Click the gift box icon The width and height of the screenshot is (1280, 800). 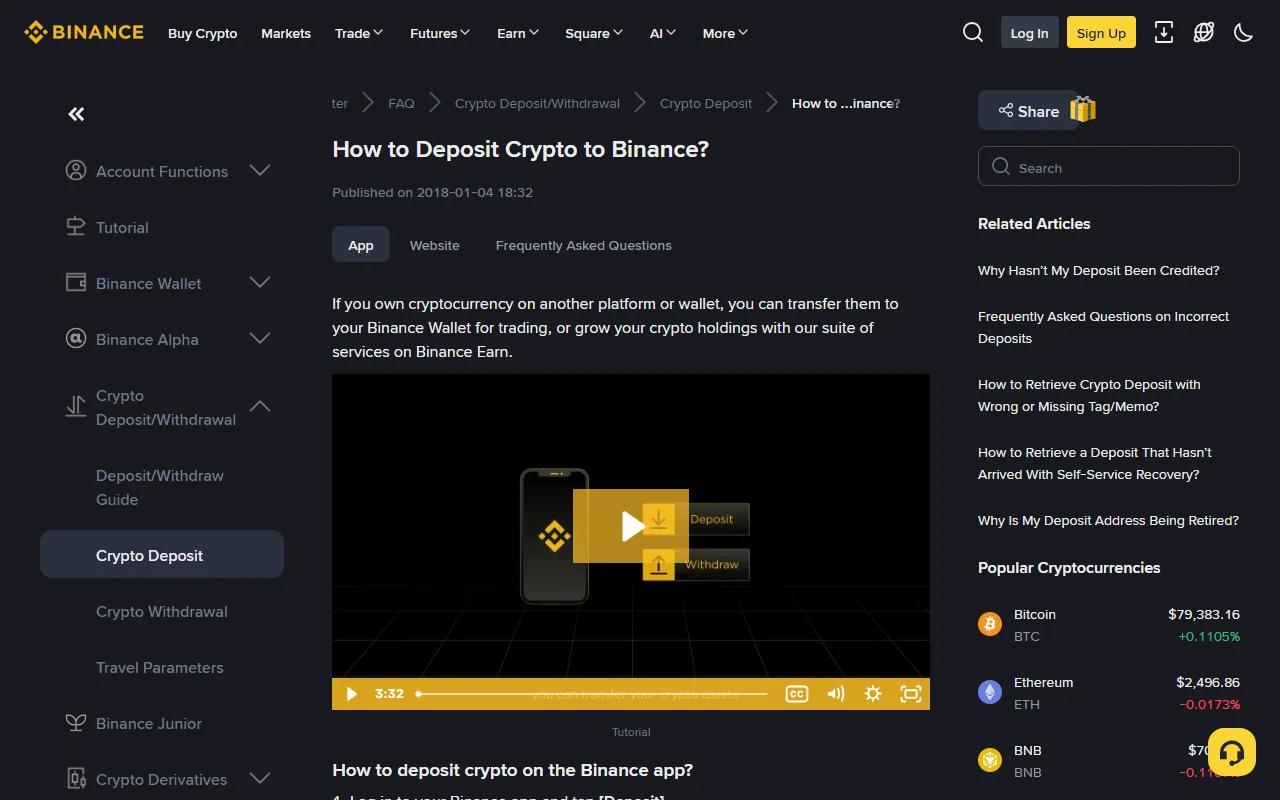pos(1083,109)
